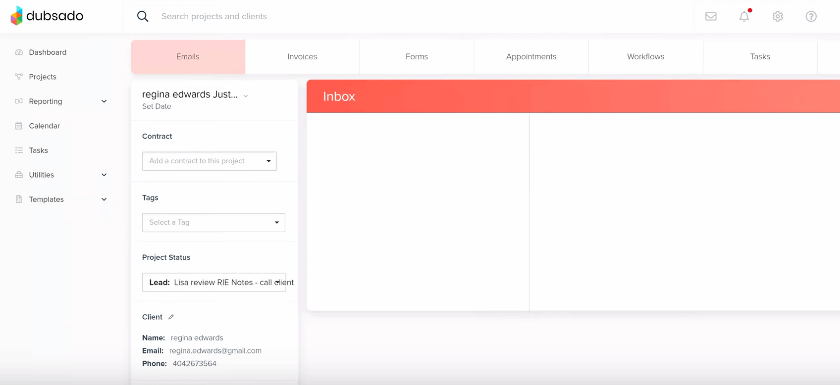The height and width of the screenshot is (385, 840).
Task: Click the Projects sidebar icon
Action: 19,77
